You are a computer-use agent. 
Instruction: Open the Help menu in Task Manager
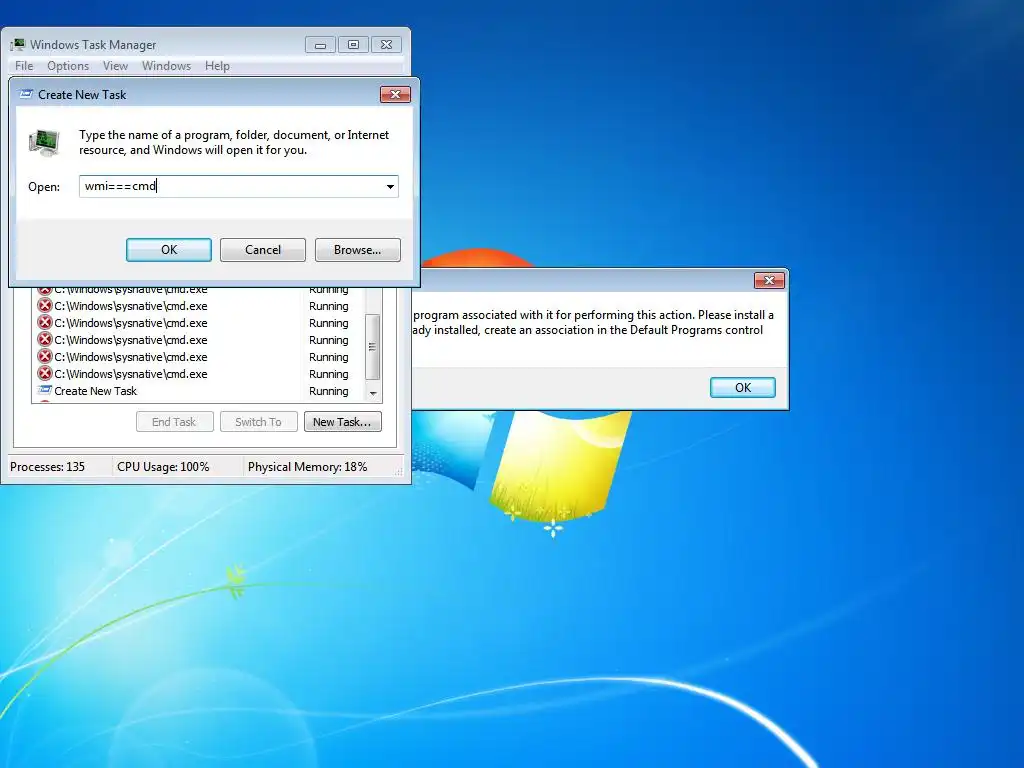pyautogui.click(x=217, y=66)
